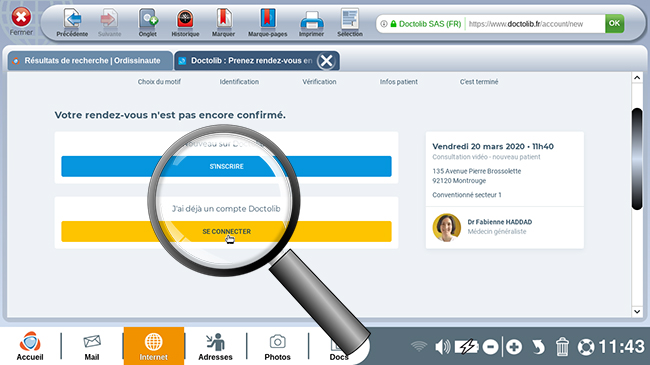
Task: Open a new tab with Onglet icon
Action: click(148, 23)
